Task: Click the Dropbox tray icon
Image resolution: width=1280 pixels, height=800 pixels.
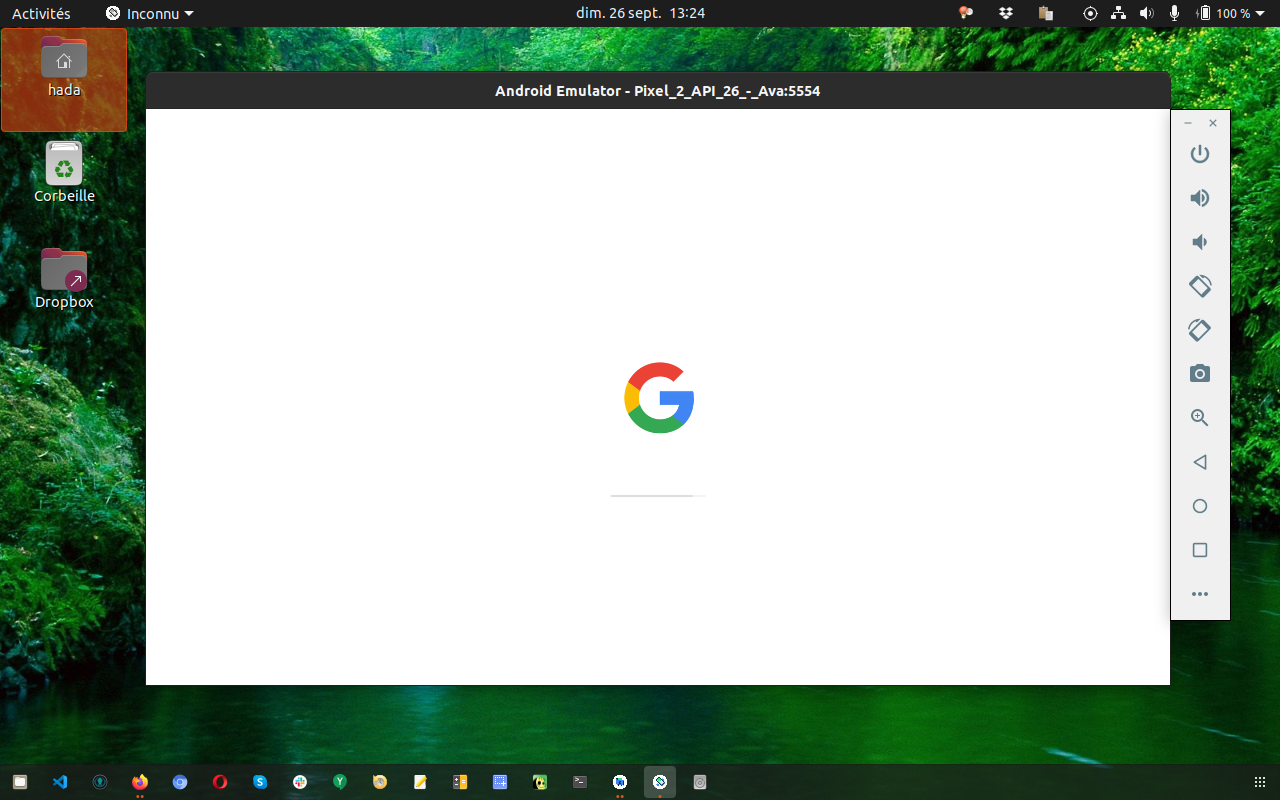Action: click(x=1006, y=13)
